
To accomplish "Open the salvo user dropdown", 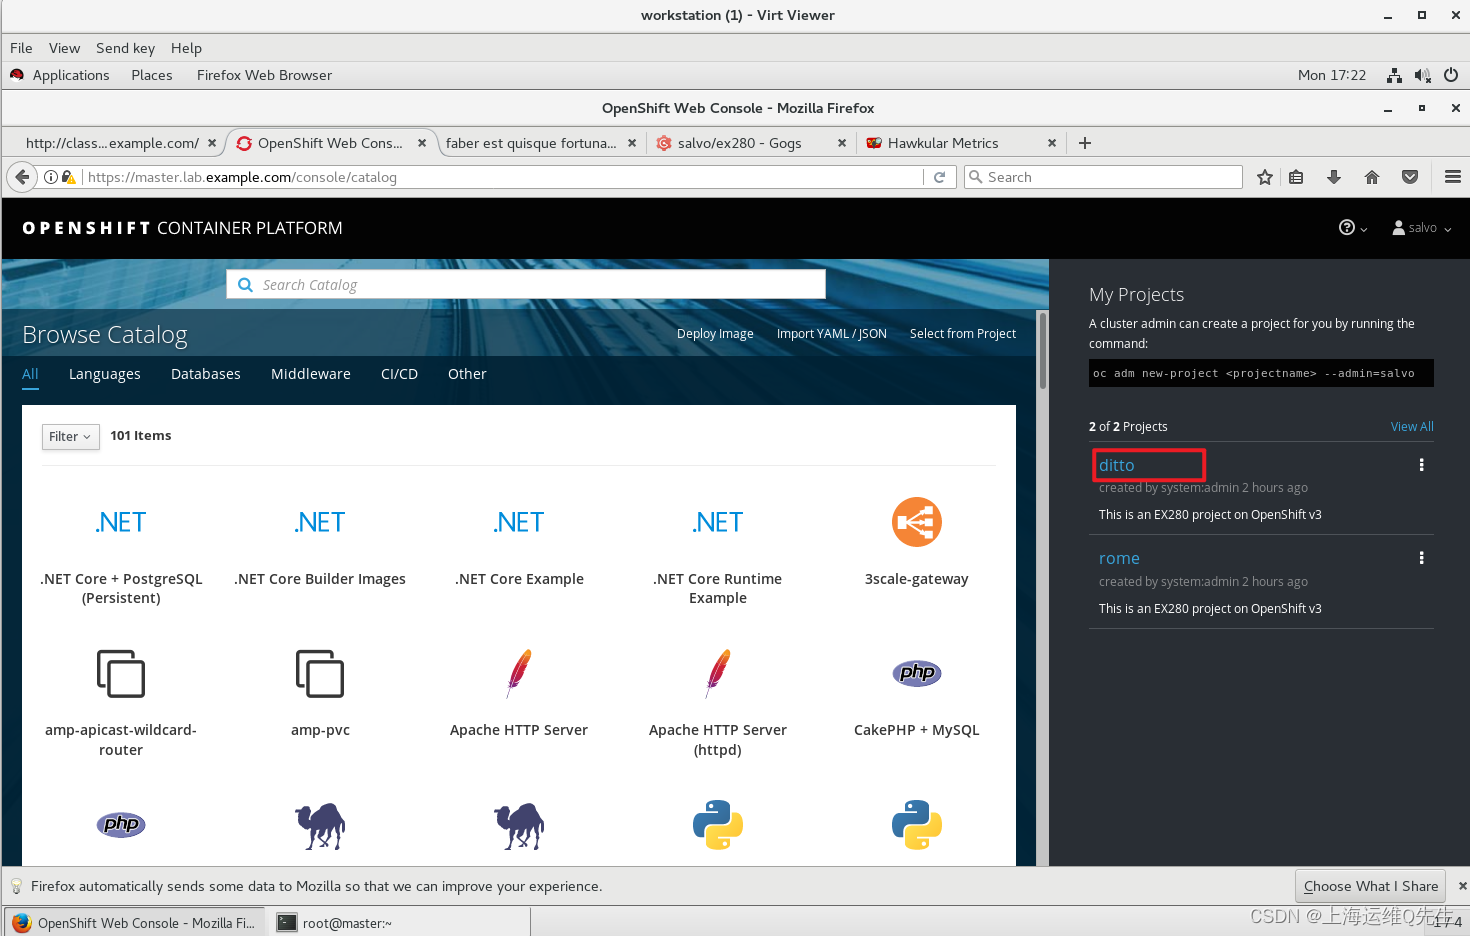I will [1421, 228].
